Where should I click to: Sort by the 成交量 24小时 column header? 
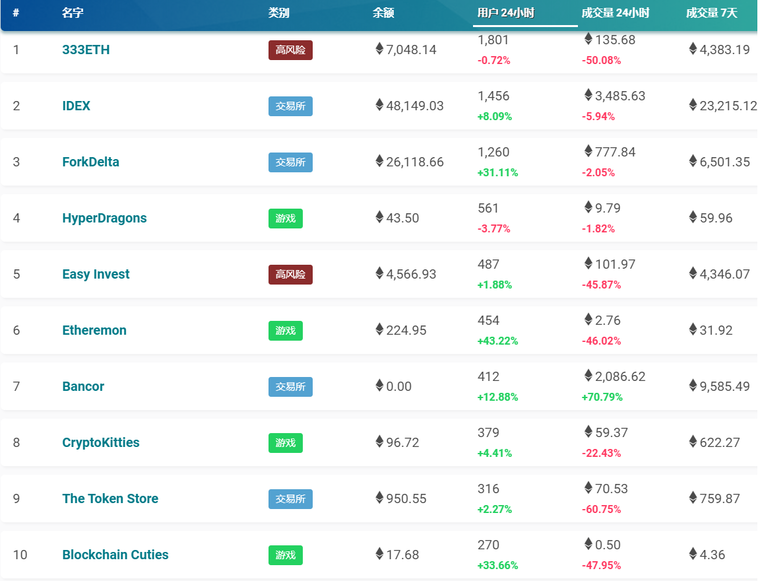click(x=615, y=13)
